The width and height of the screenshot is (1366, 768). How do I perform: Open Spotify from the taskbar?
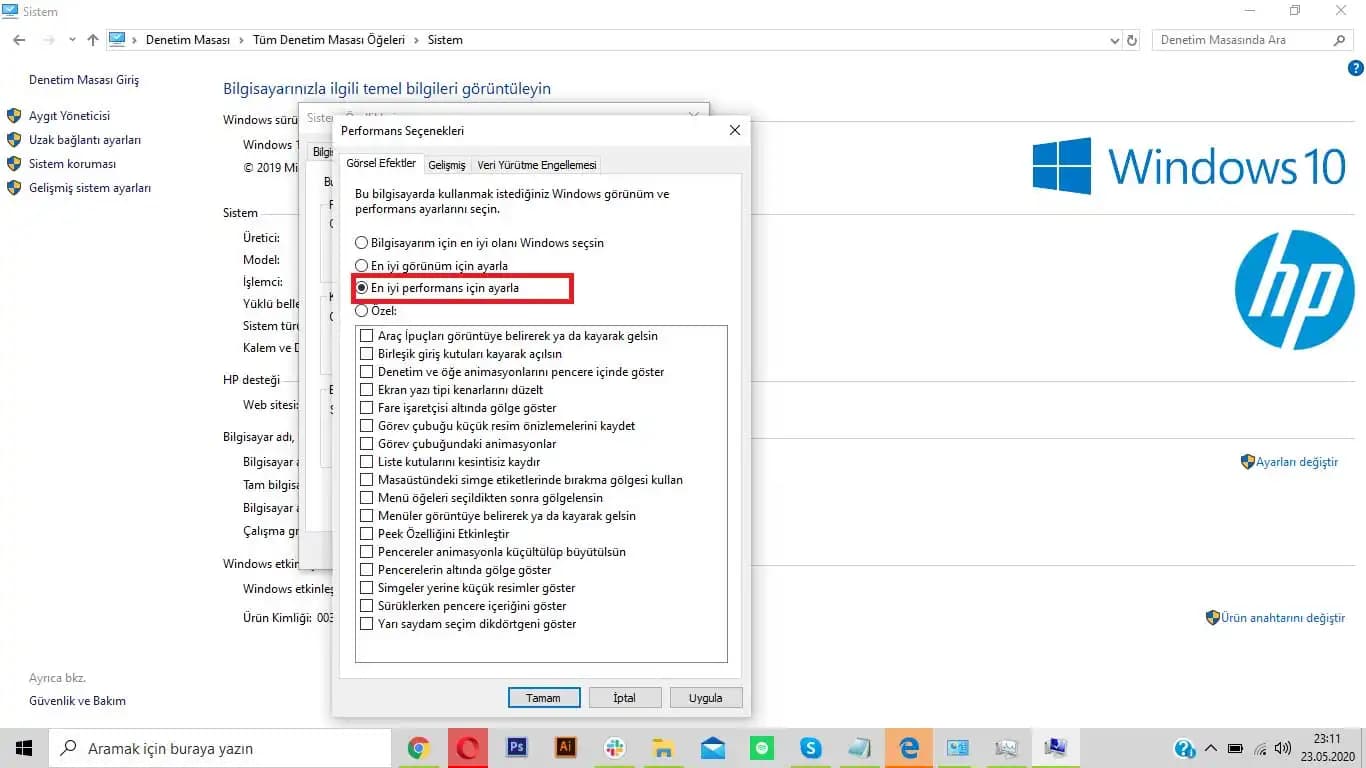762,748
